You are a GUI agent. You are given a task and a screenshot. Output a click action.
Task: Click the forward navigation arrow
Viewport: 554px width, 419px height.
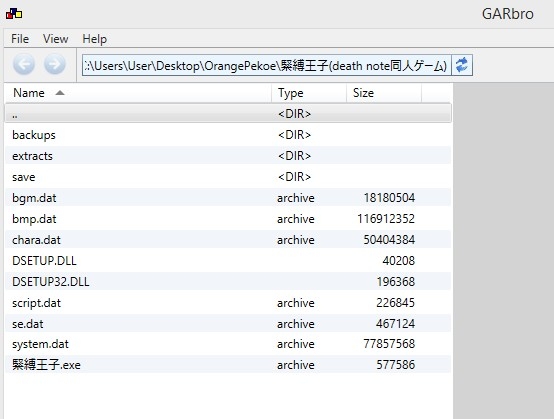tap(55, 64)
